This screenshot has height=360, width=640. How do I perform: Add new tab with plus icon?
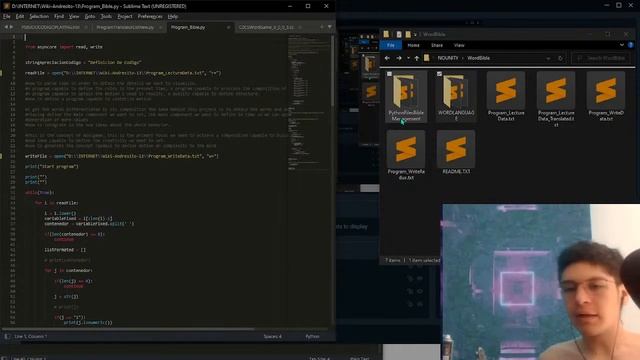[x=322, y=27]
